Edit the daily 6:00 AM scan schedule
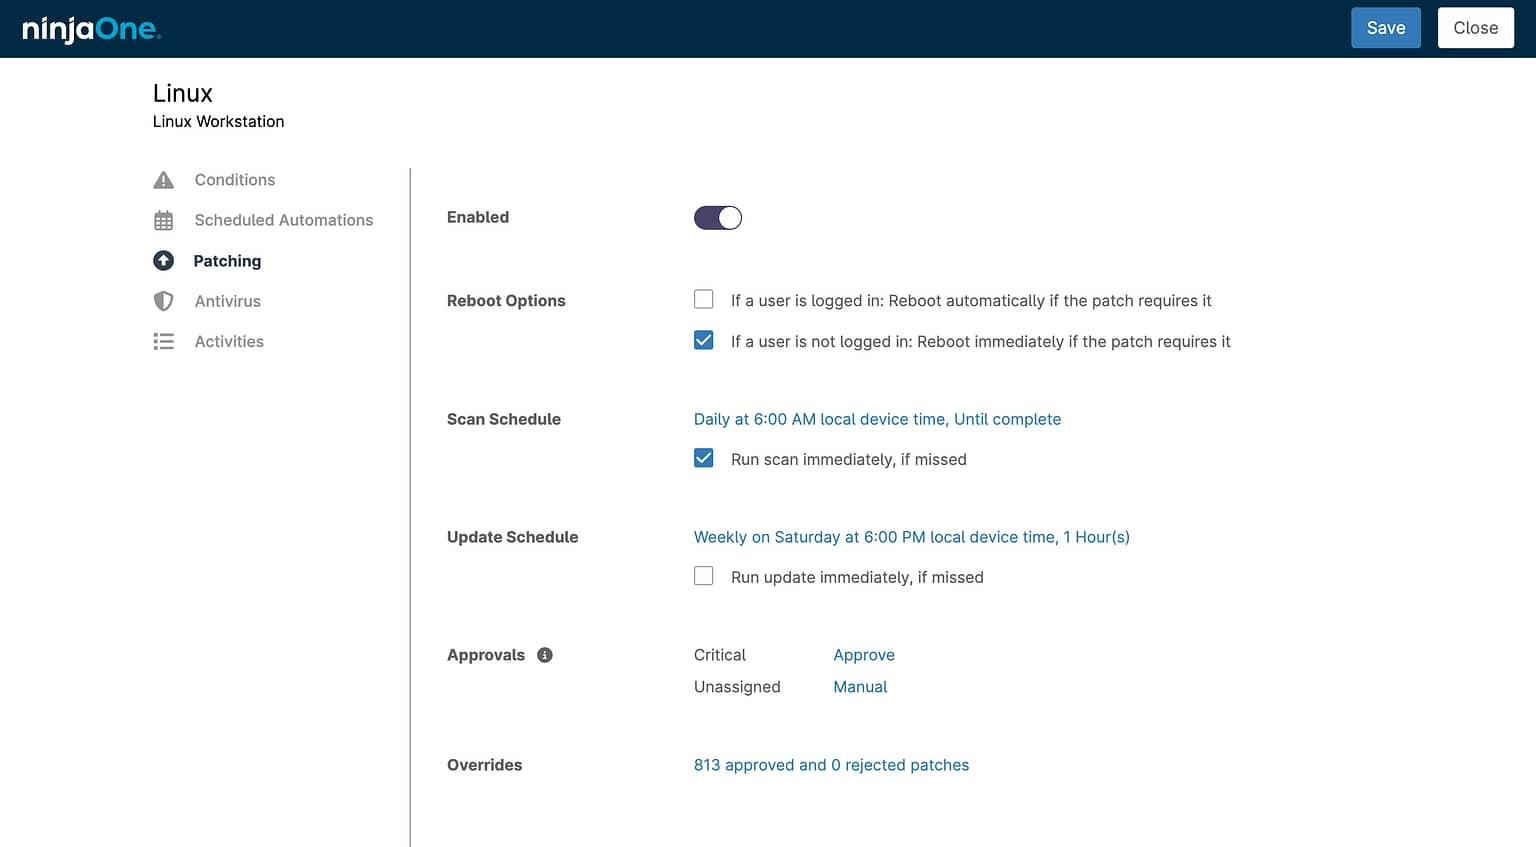Image resolution: width=1536 pixels, height=847 pixels. pyautogui.click(x=877, y=419)
